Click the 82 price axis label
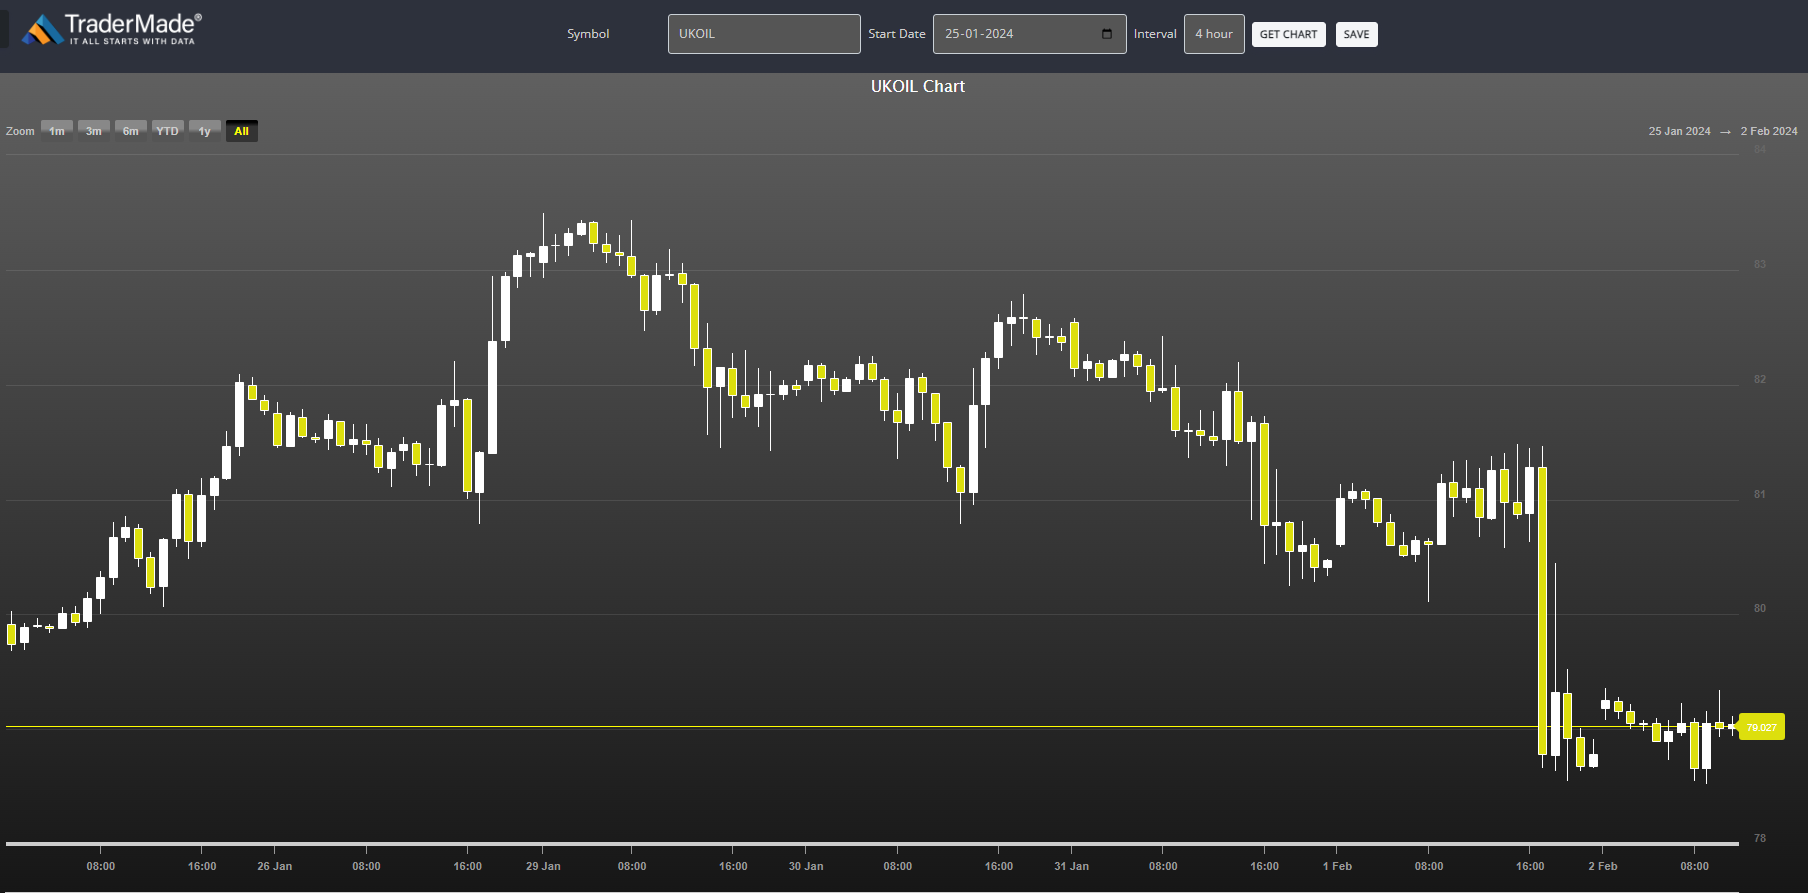The height and width of the screenshot is (893, 1808). (x=1760, y=379)
